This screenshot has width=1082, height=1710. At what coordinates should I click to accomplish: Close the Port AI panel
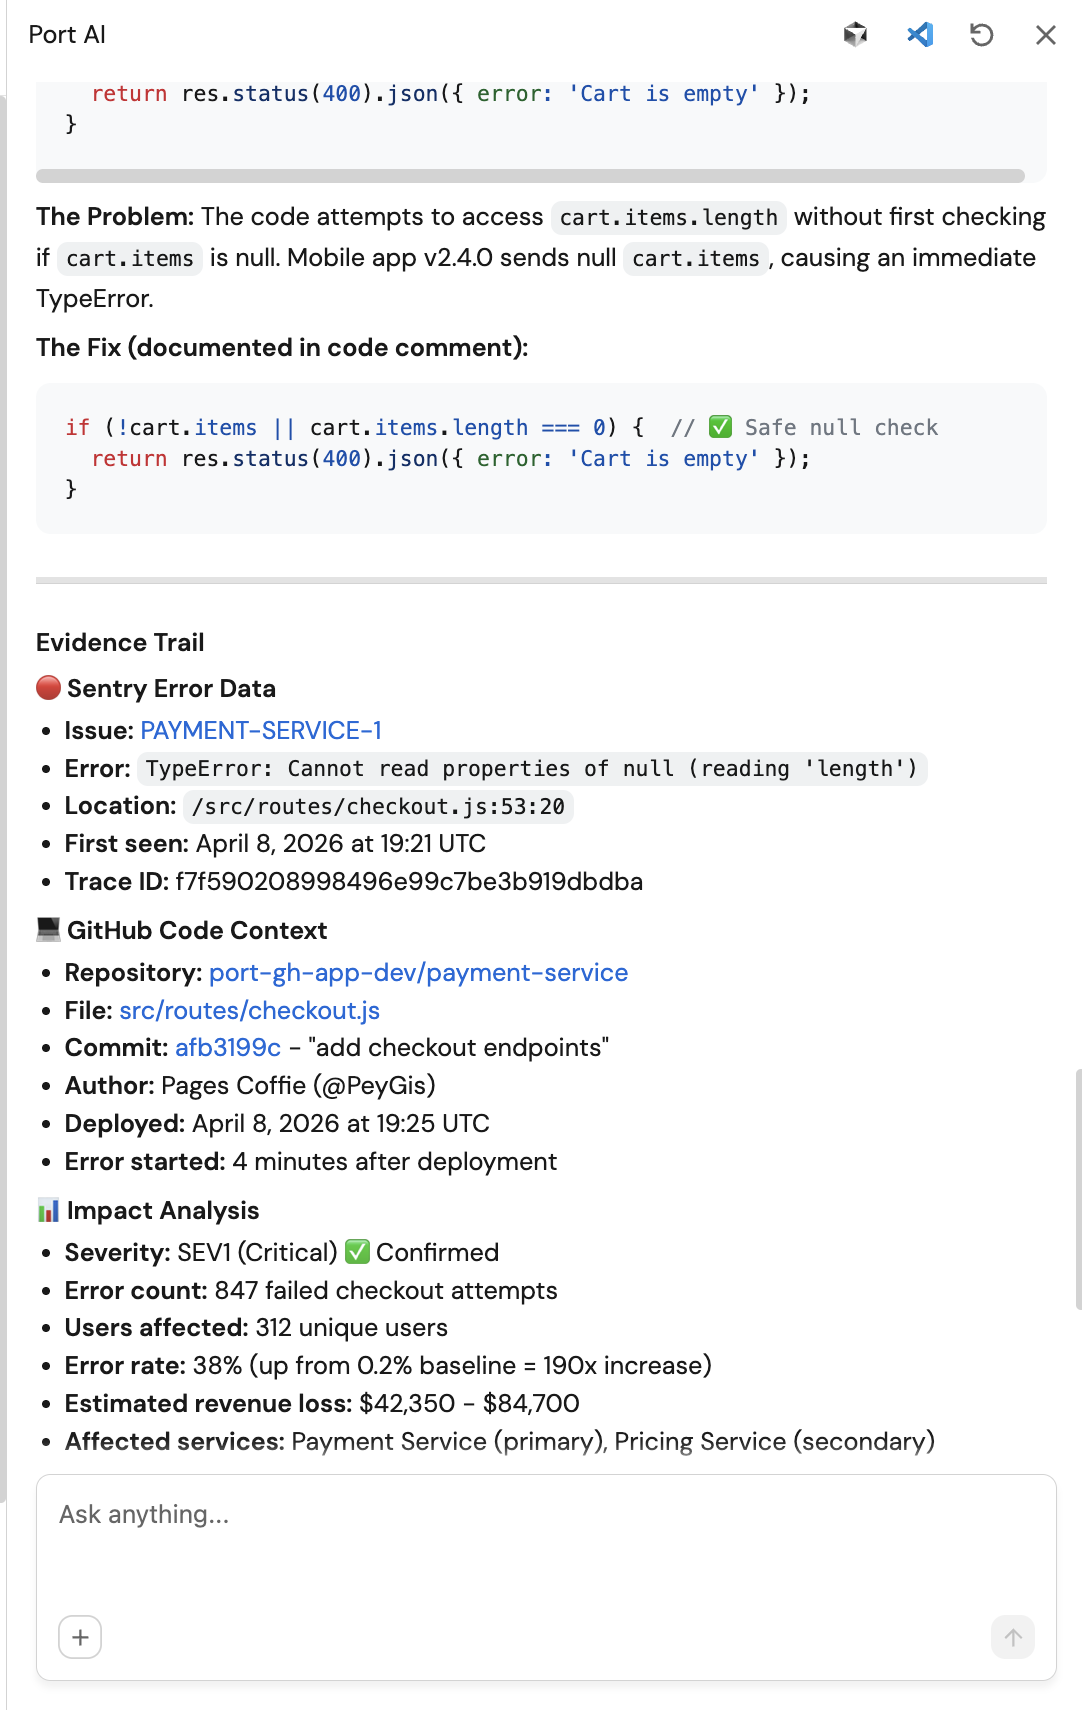click(x=1046, y=35)
